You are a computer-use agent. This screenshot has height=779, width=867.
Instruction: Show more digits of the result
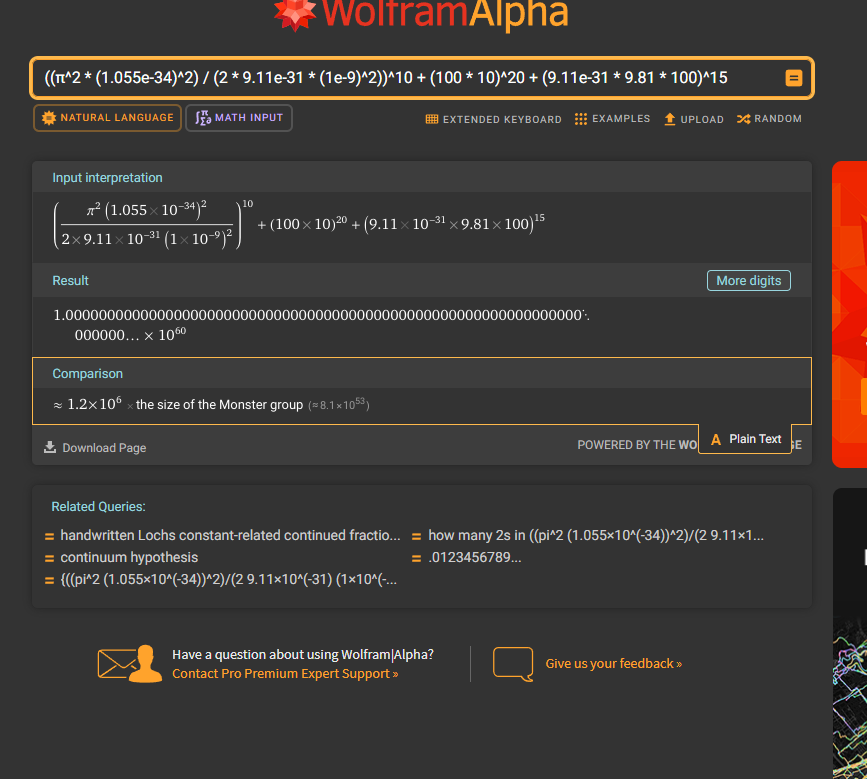coord(748,281)
